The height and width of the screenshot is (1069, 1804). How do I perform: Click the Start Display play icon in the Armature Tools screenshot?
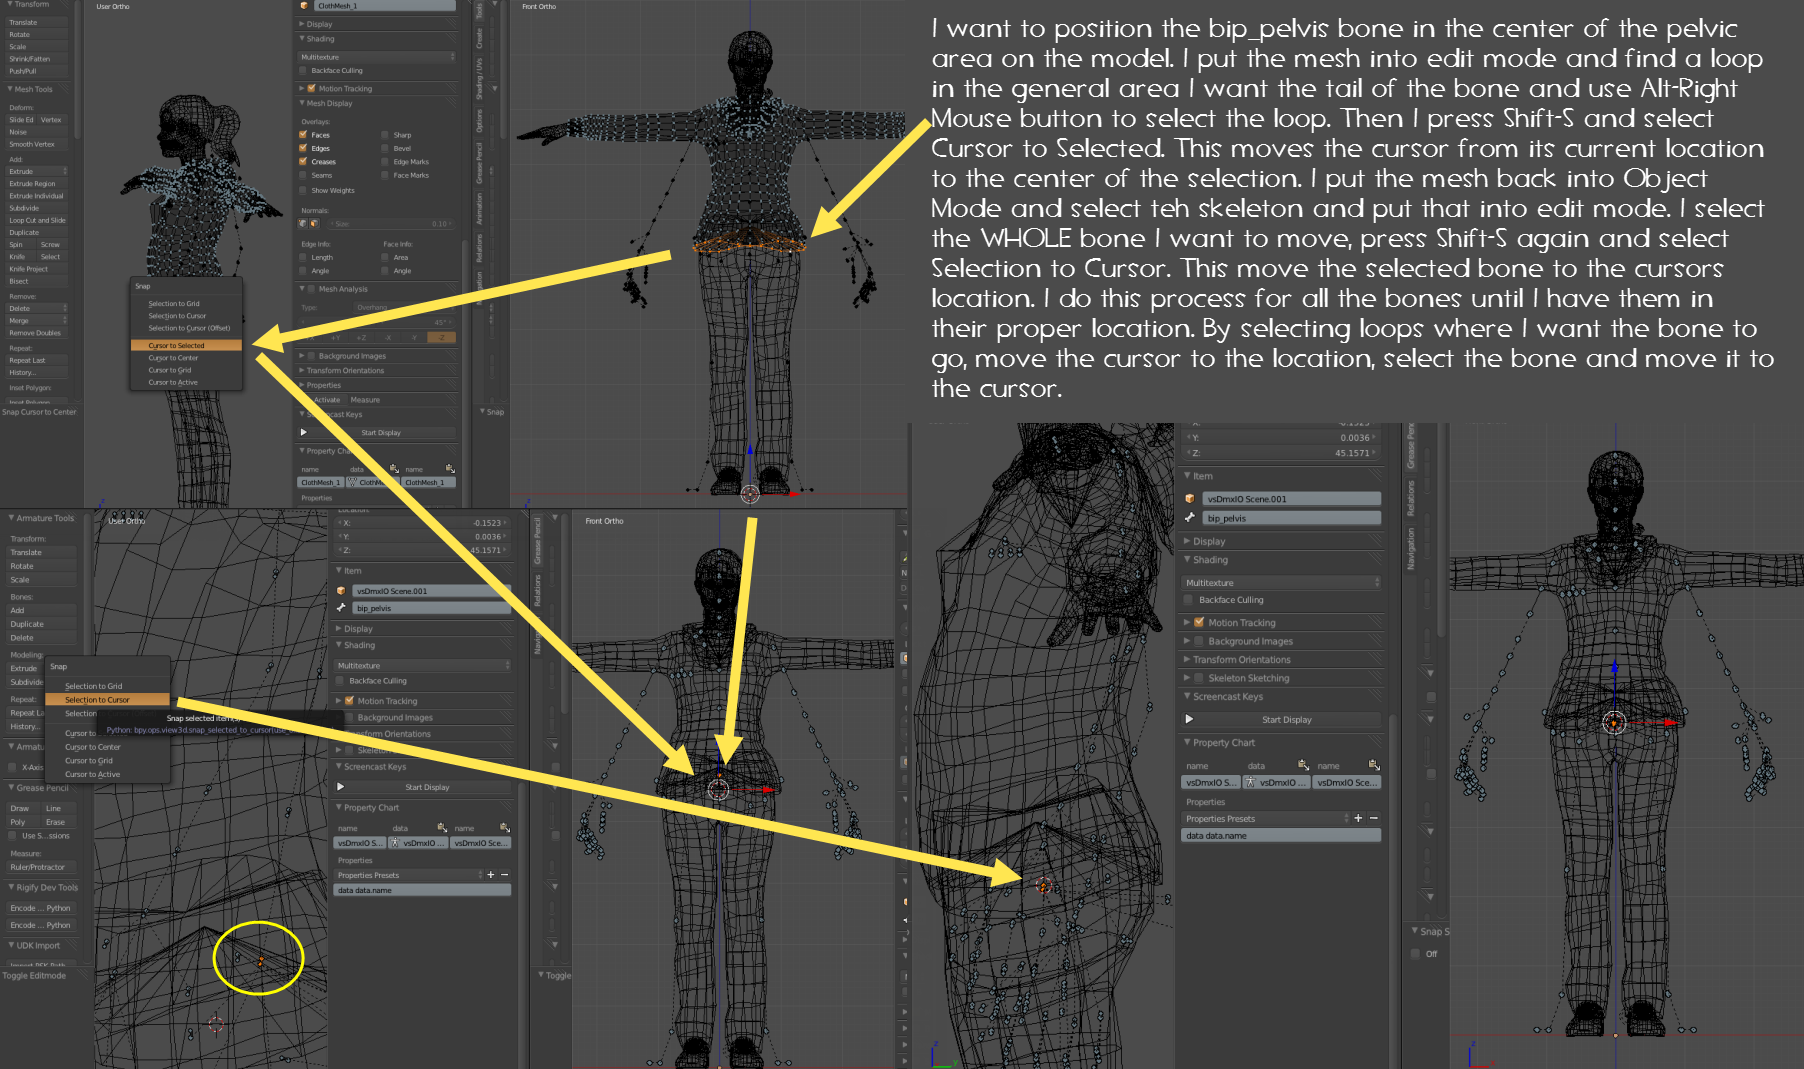(341, 787)
